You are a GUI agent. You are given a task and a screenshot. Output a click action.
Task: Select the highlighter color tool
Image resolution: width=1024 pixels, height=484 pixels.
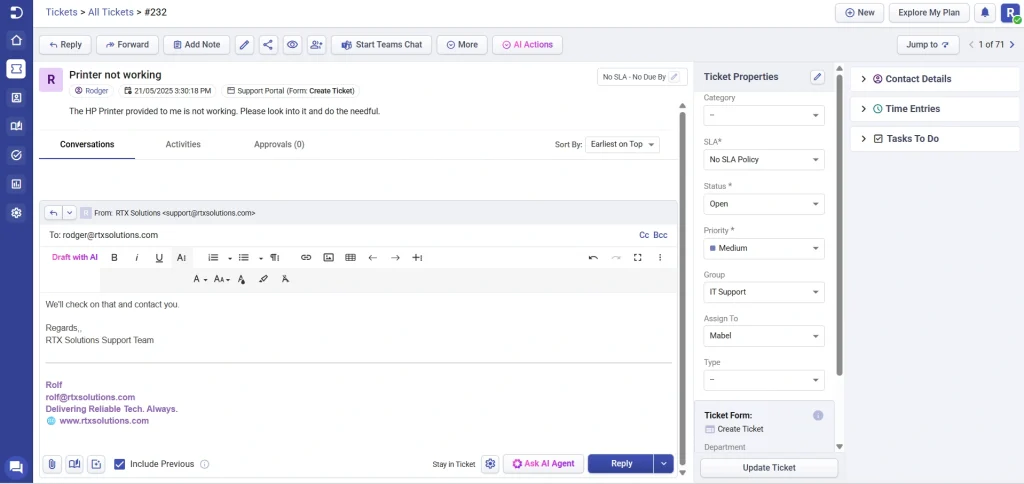click(263, 279)
